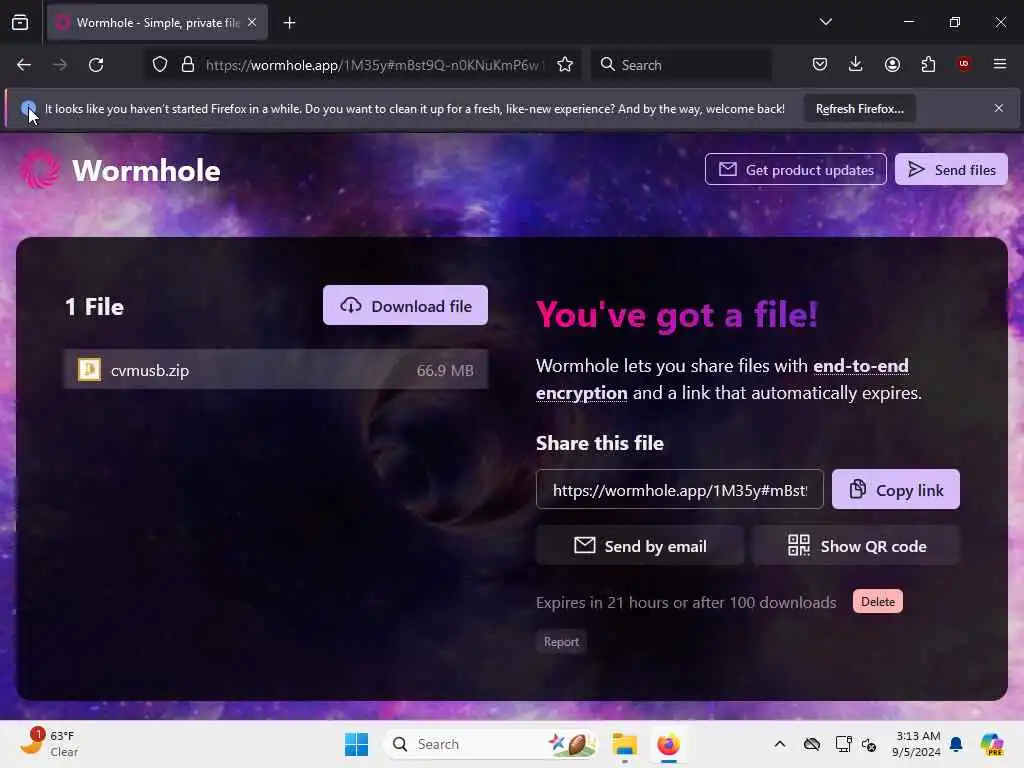The height and width of the screenshot is (768, 1024).
Task: Dismiss the Firefox refresh notification bar
Action: pos(999,108)
